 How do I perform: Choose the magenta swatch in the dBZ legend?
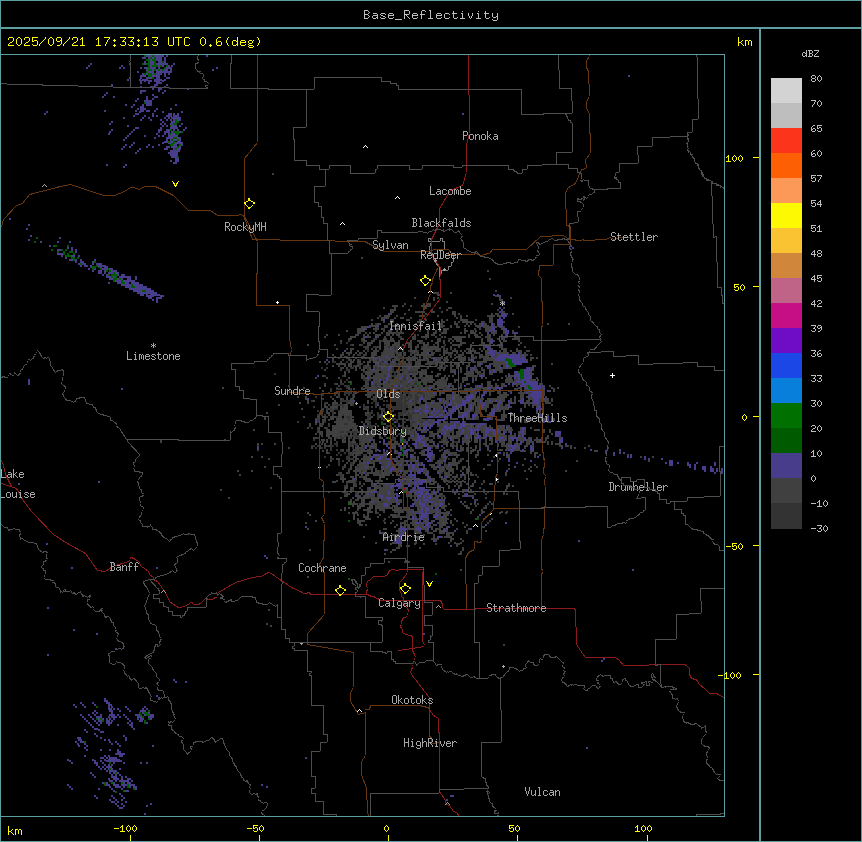786,316
